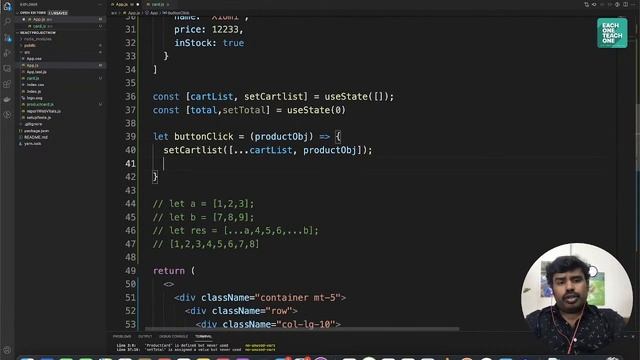Open App.css in the src folder
The image size is (640, 360).
34,59
